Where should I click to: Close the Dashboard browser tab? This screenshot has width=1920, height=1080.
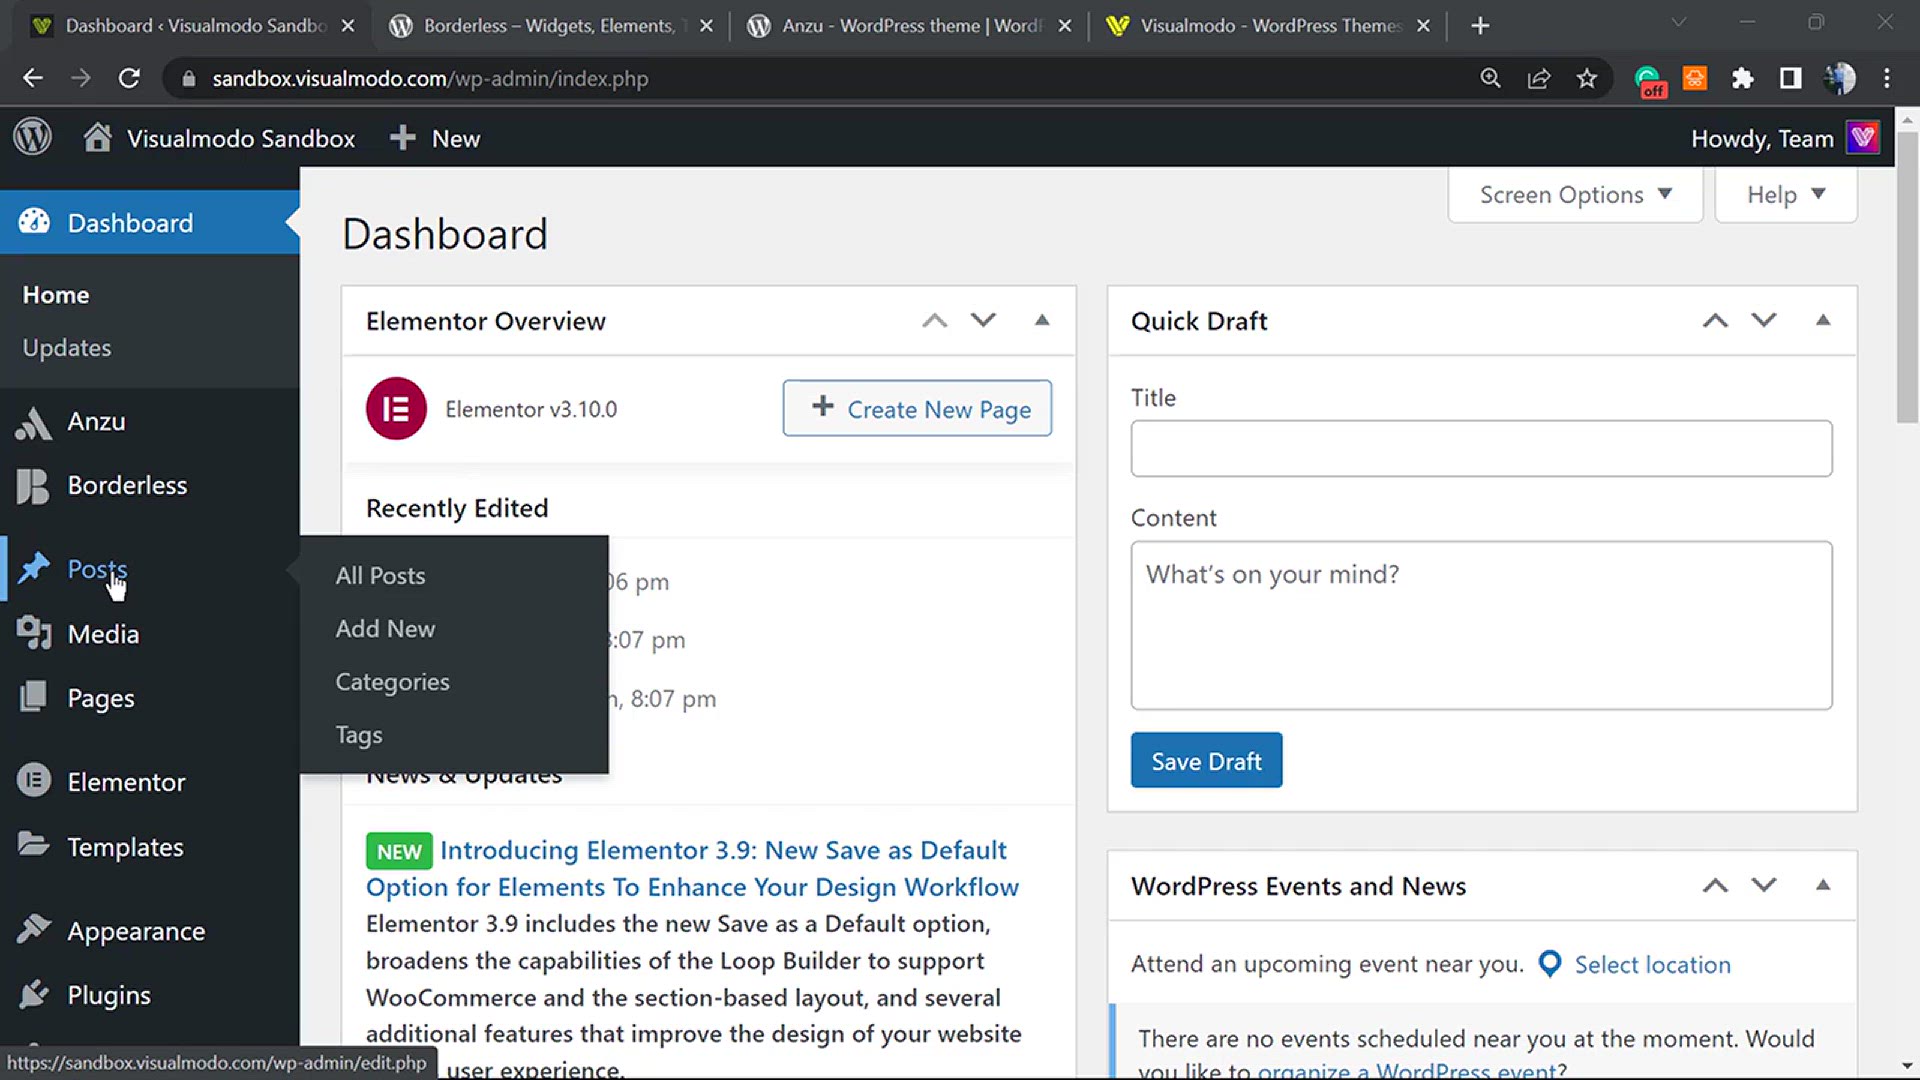click(x=348, y=26)
